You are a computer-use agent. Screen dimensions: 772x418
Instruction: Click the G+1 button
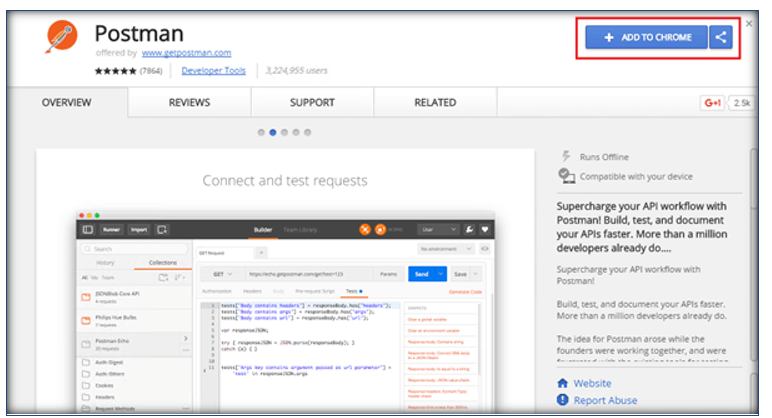point(712,103)
